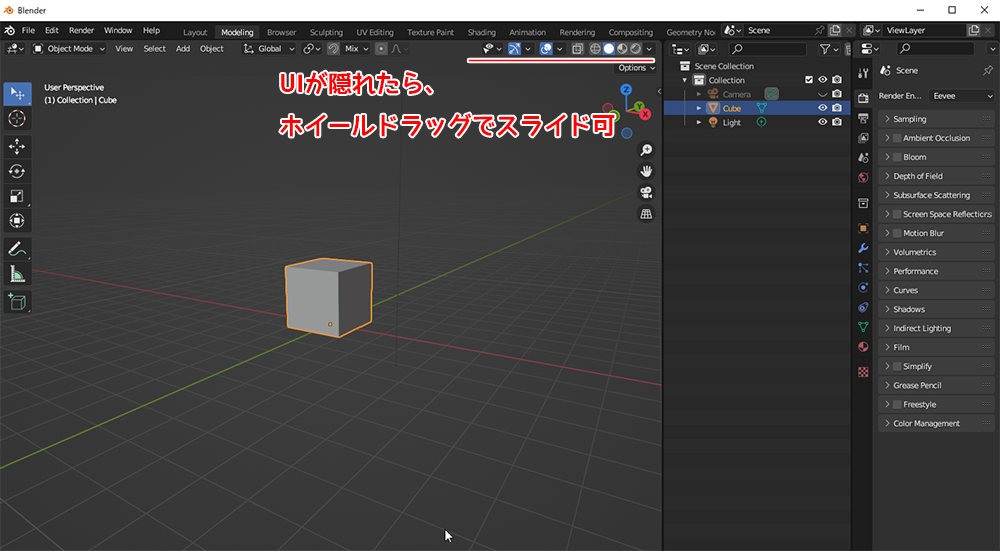The height and width of the screenshot is (551, 1000).
Task: Toggle camera view in viewport gizmo
Action: 646,192
